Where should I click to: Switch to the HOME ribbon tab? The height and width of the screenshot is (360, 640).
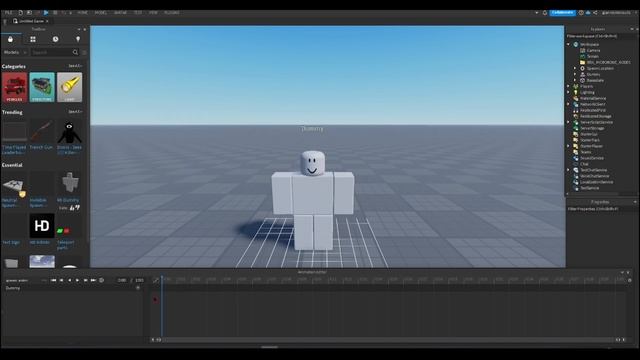[82, 13]
